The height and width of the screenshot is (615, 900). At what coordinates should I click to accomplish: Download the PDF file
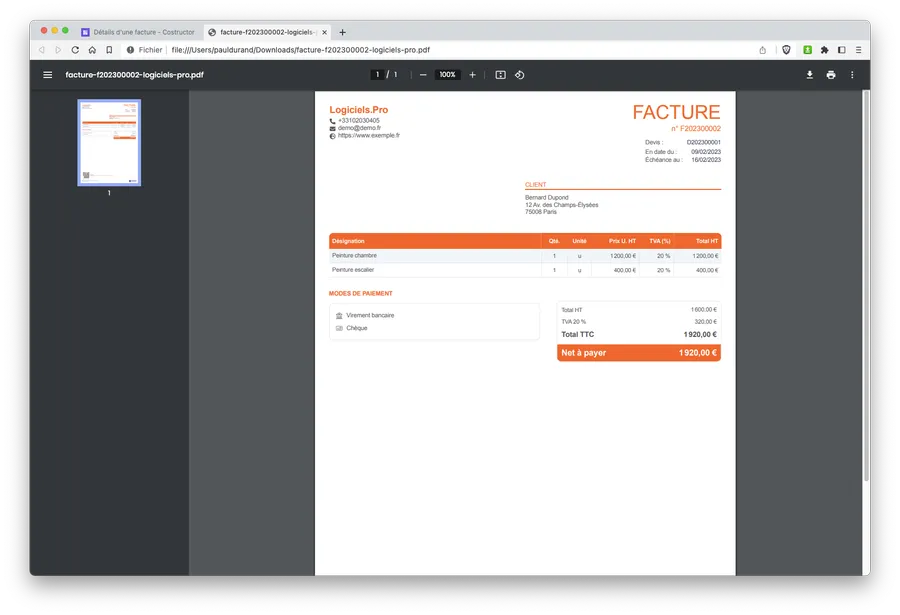click(810, 75)
